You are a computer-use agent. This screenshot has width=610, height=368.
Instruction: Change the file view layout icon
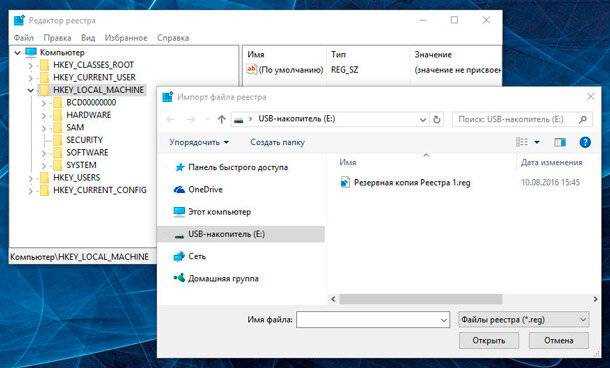pos(521,142)
